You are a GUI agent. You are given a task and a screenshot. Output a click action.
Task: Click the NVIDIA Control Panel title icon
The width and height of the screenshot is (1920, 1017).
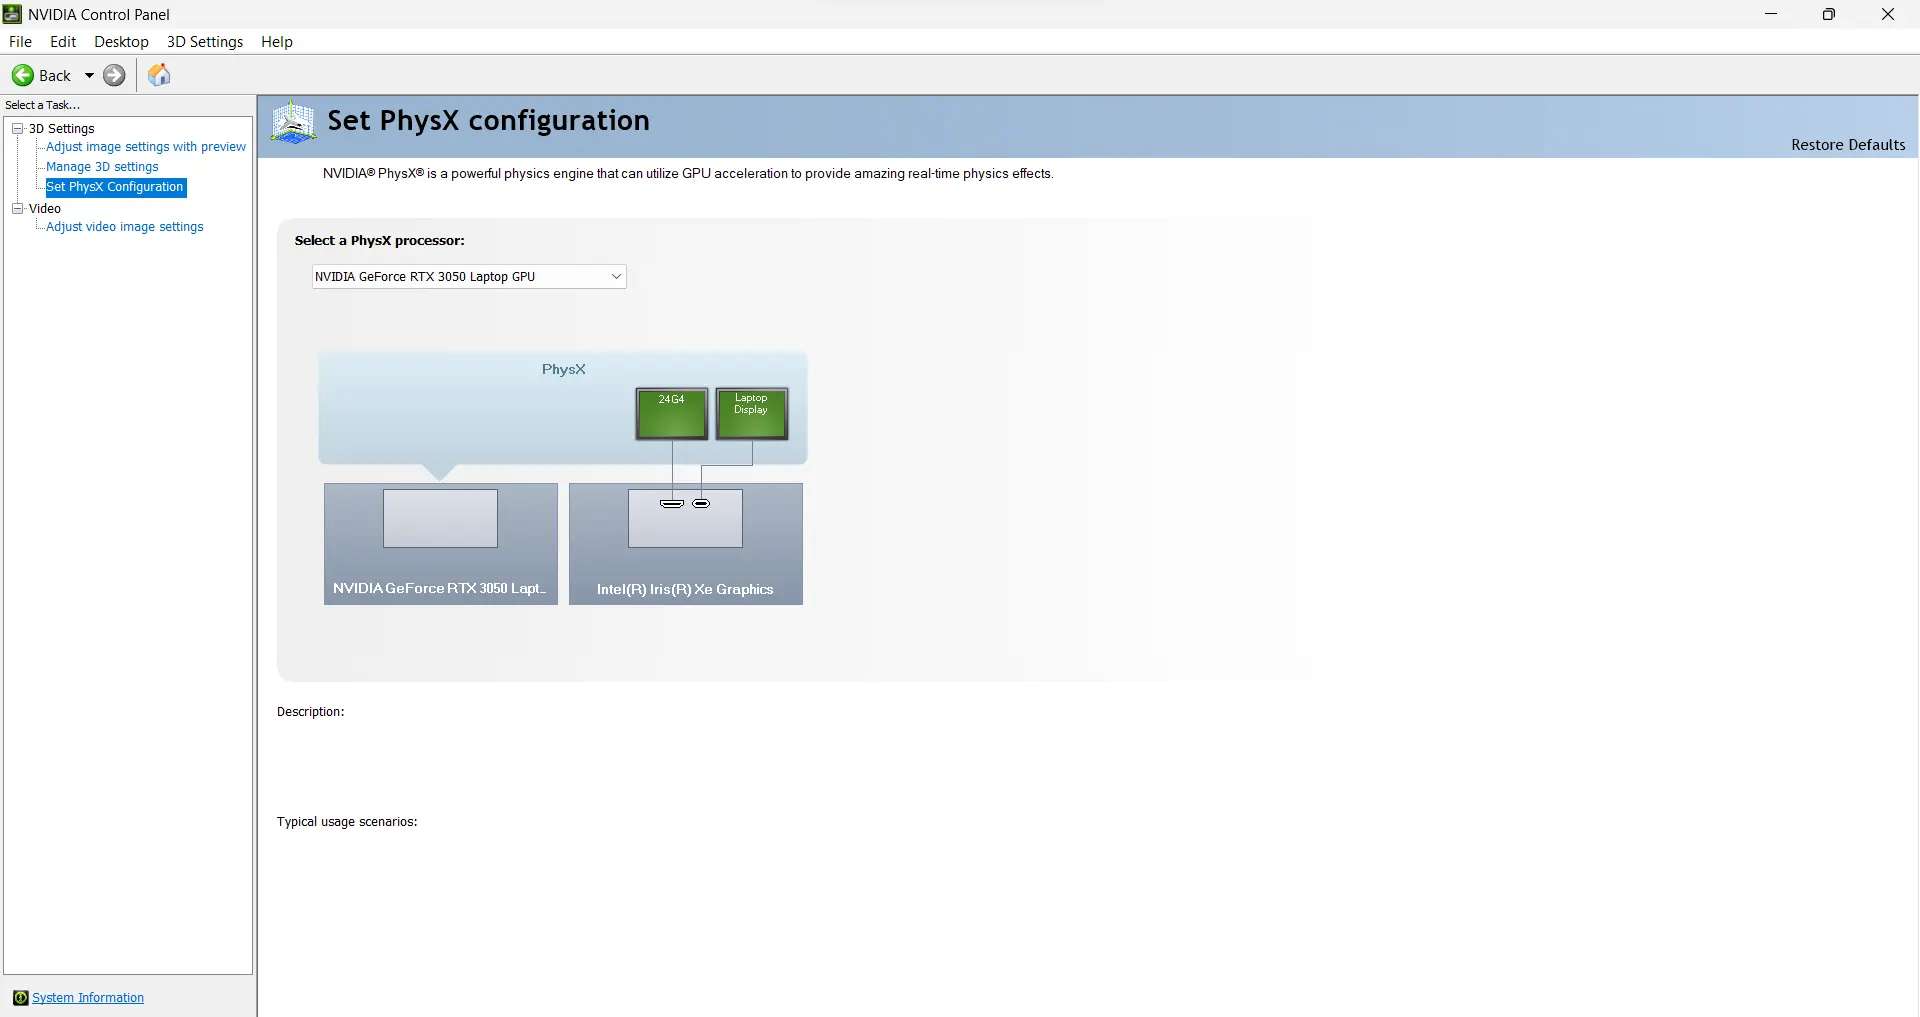13,14
